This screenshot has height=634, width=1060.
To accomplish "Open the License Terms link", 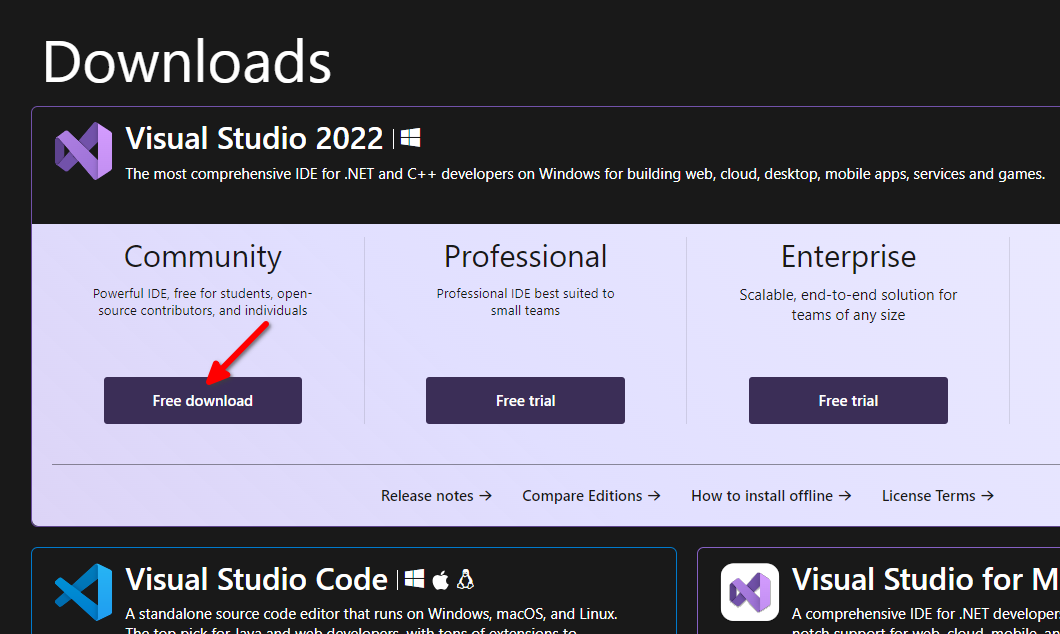I will [x=938, y=495].
